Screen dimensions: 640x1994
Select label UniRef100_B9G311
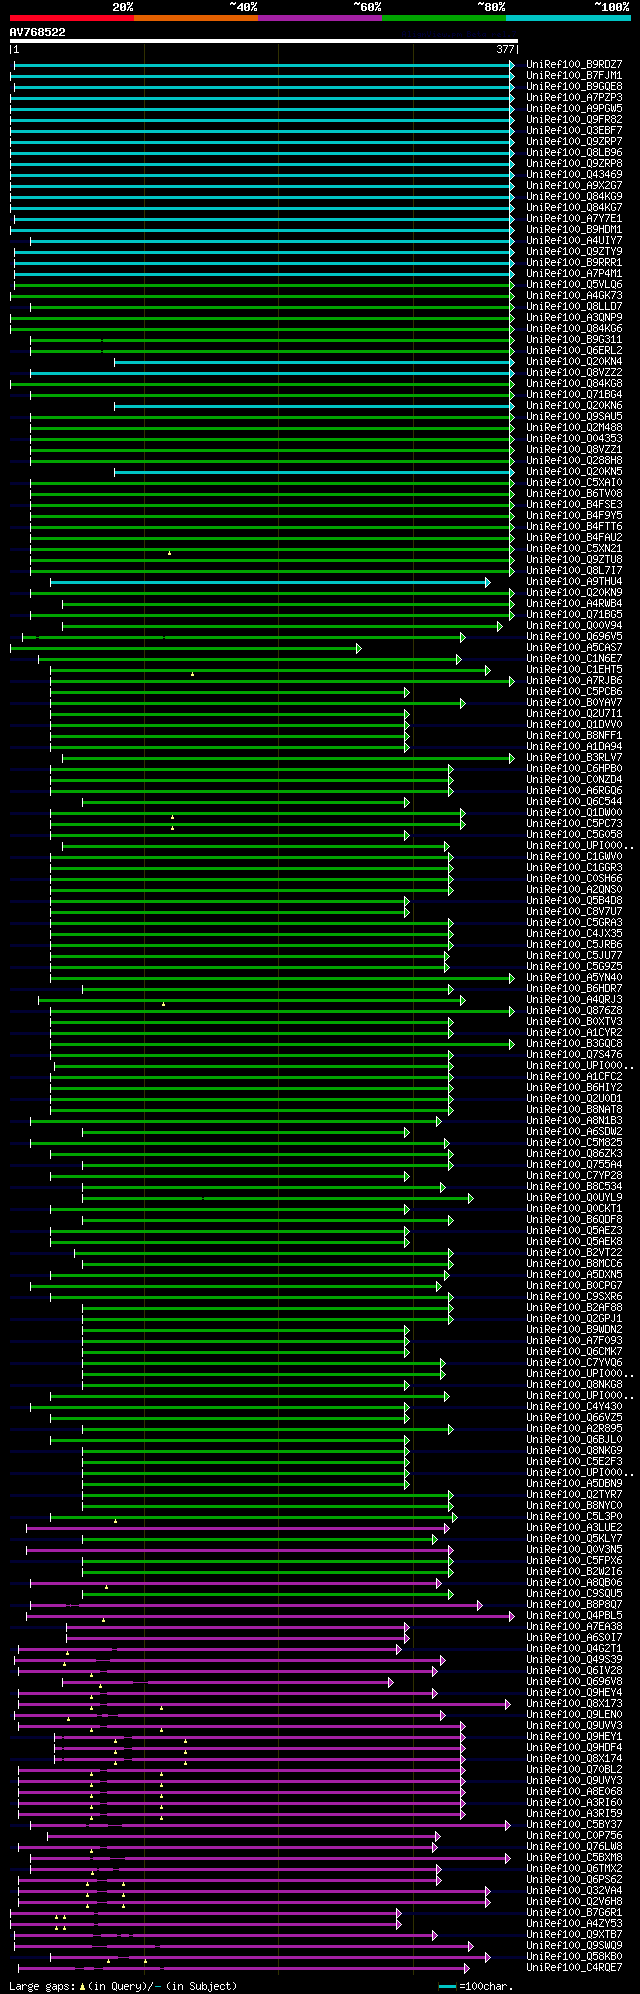tap(574, 340)
